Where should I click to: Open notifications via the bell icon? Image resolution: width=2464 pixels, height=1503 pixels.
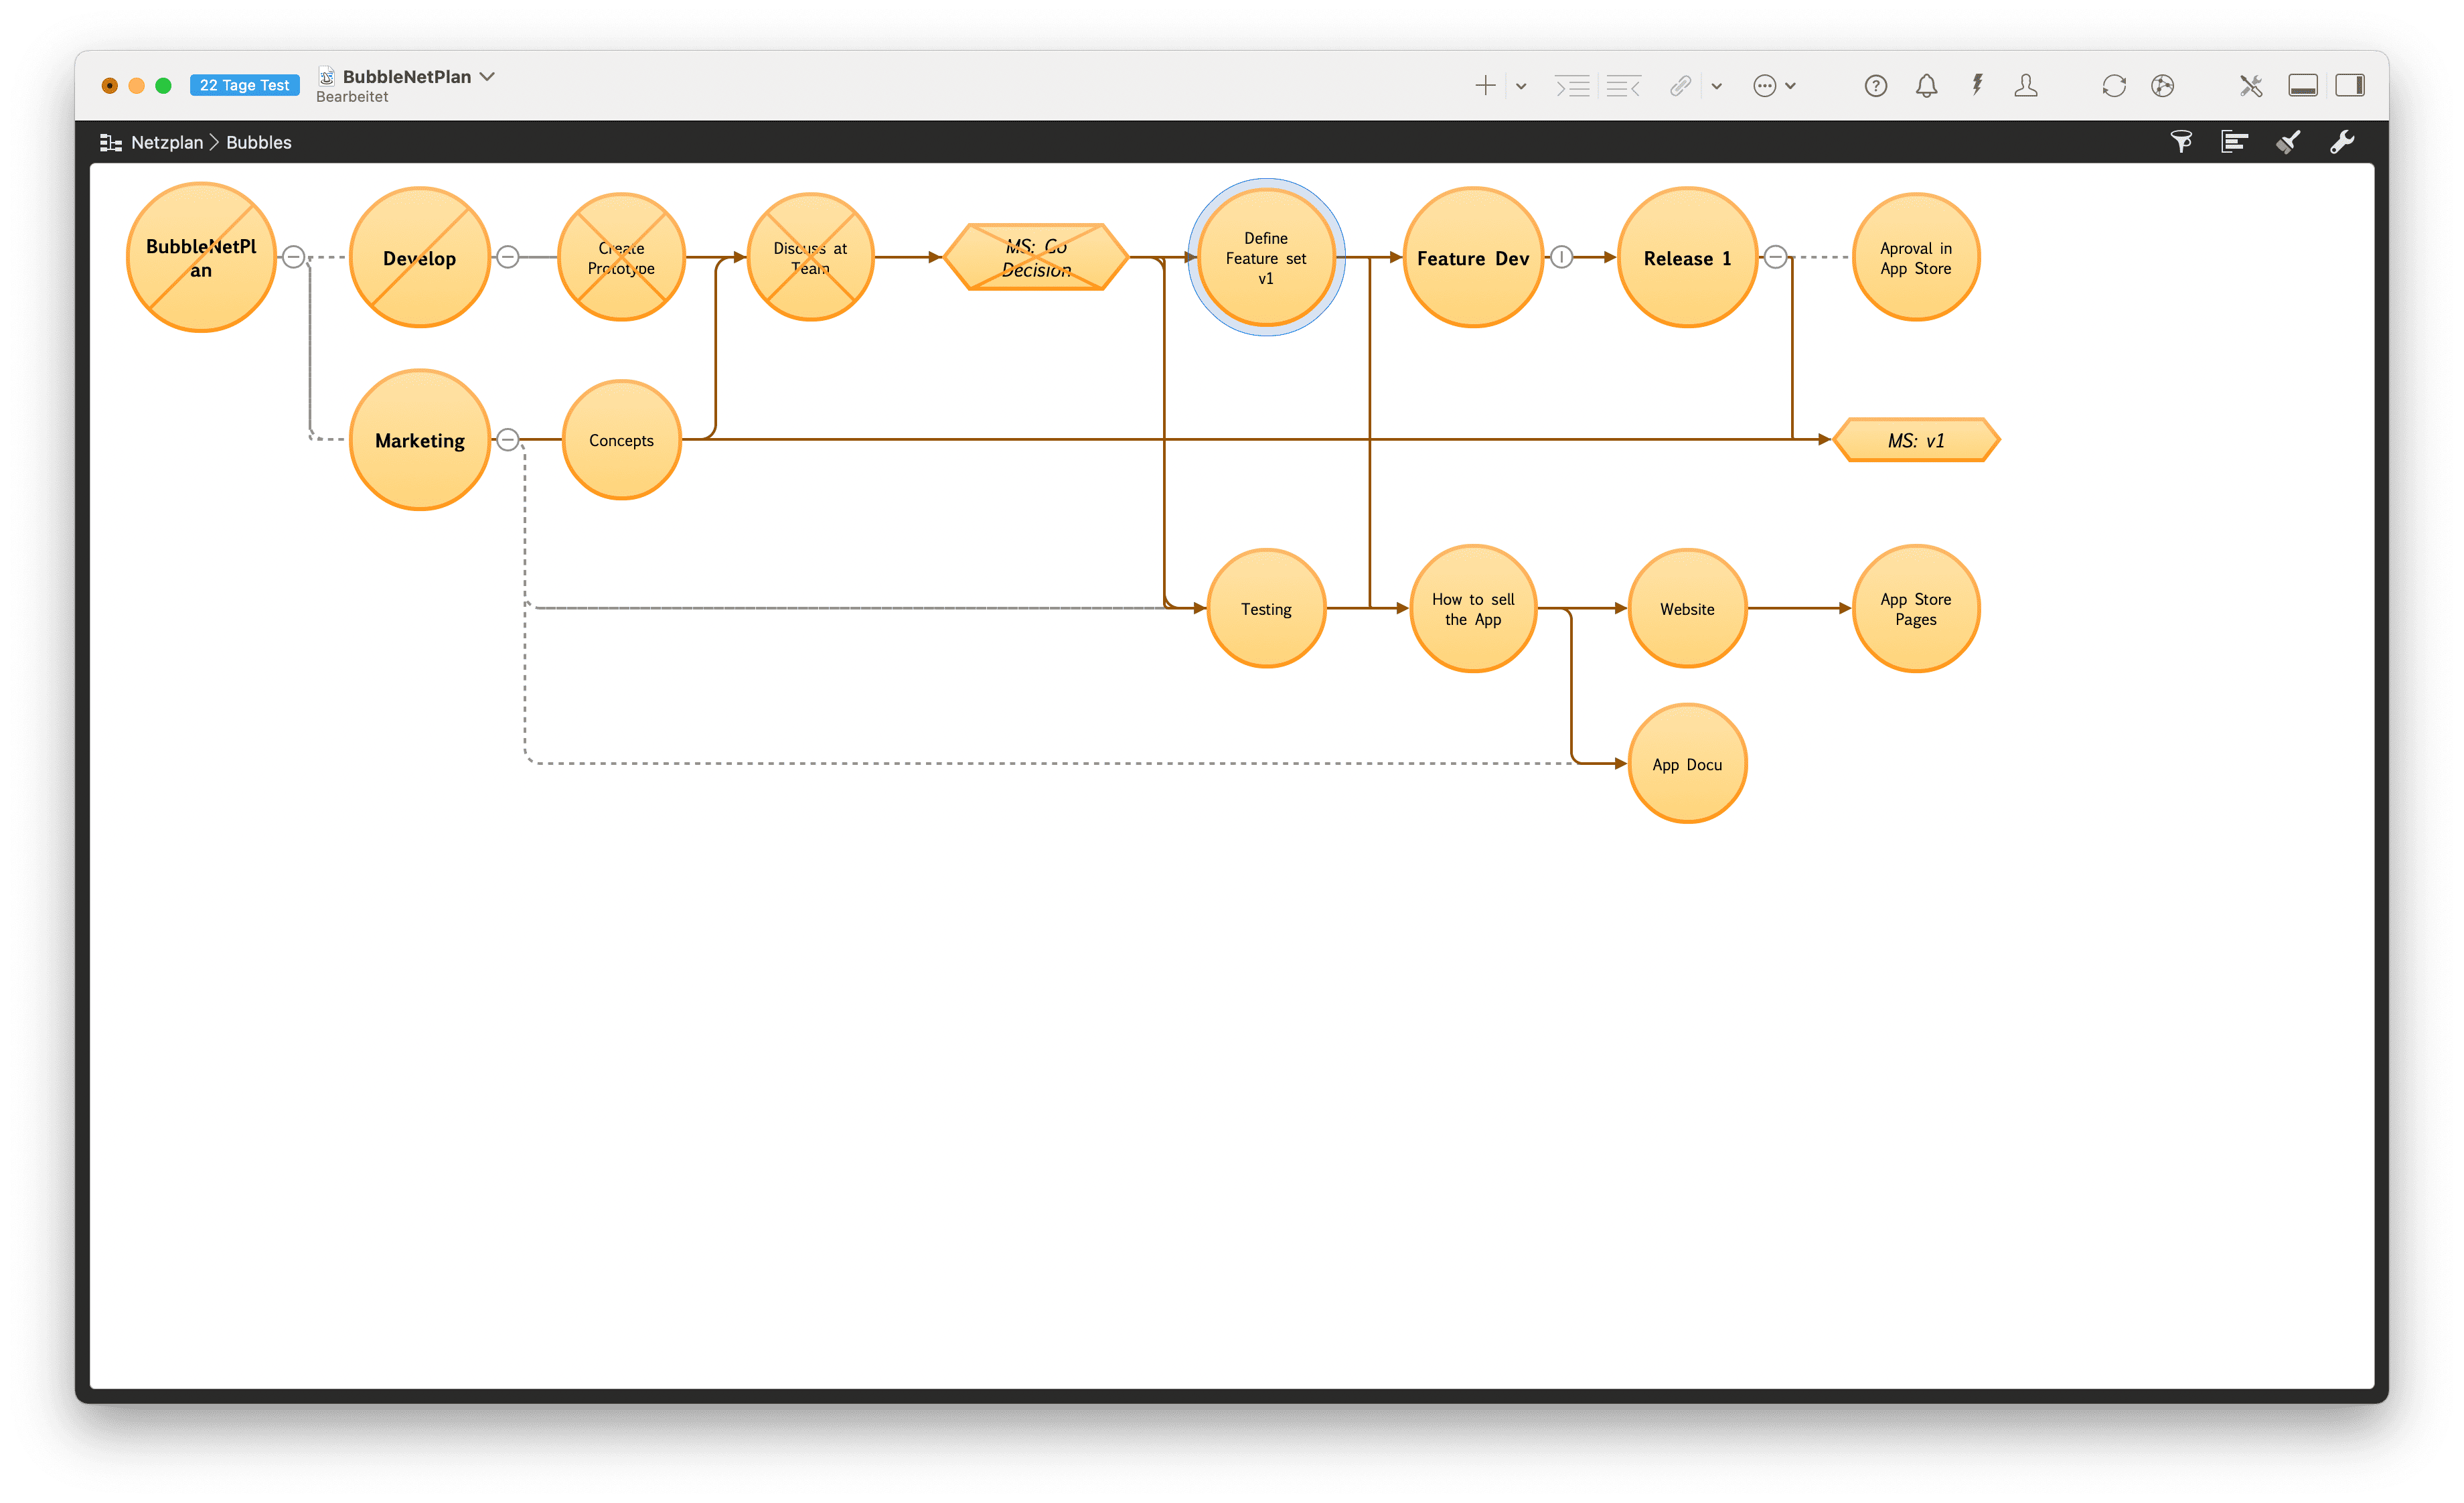(x=1926, y=85)
